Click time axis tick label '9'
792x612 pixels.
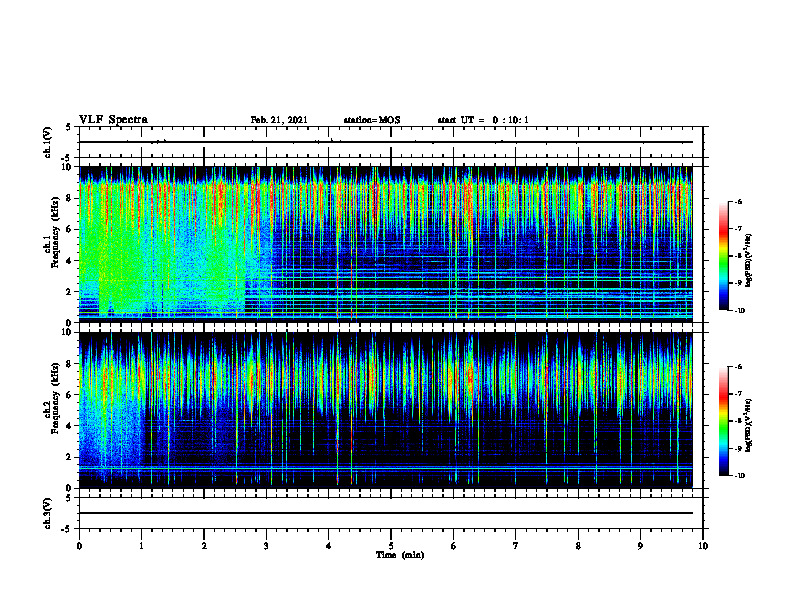click(640, 546)
